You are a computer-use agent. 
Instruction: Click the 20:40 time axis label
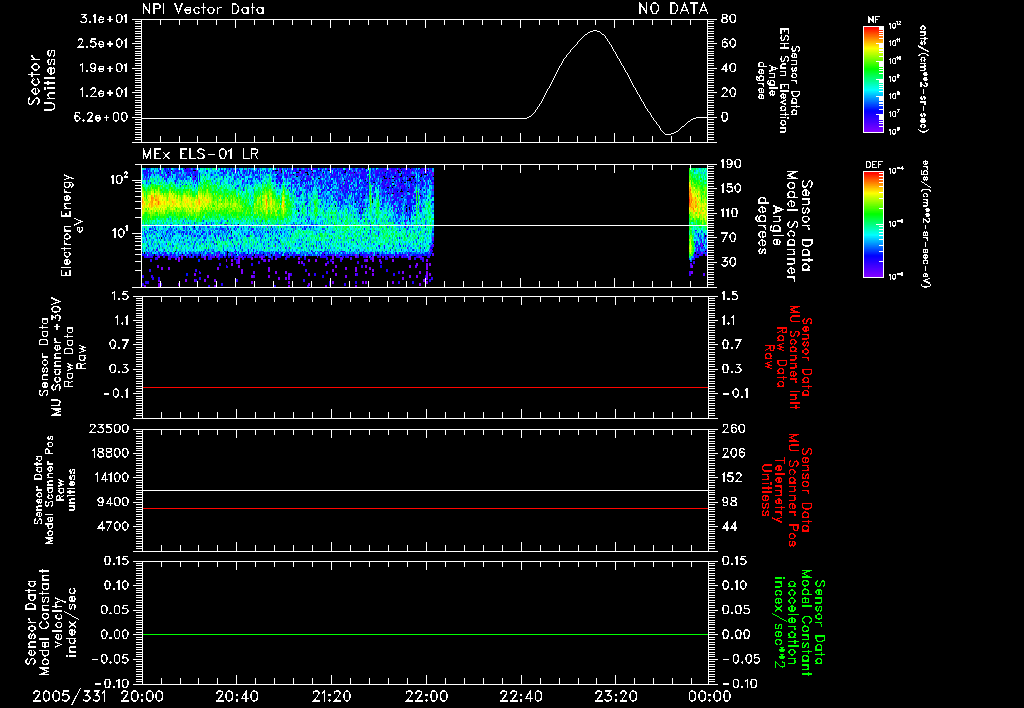(x=236, y=696)
